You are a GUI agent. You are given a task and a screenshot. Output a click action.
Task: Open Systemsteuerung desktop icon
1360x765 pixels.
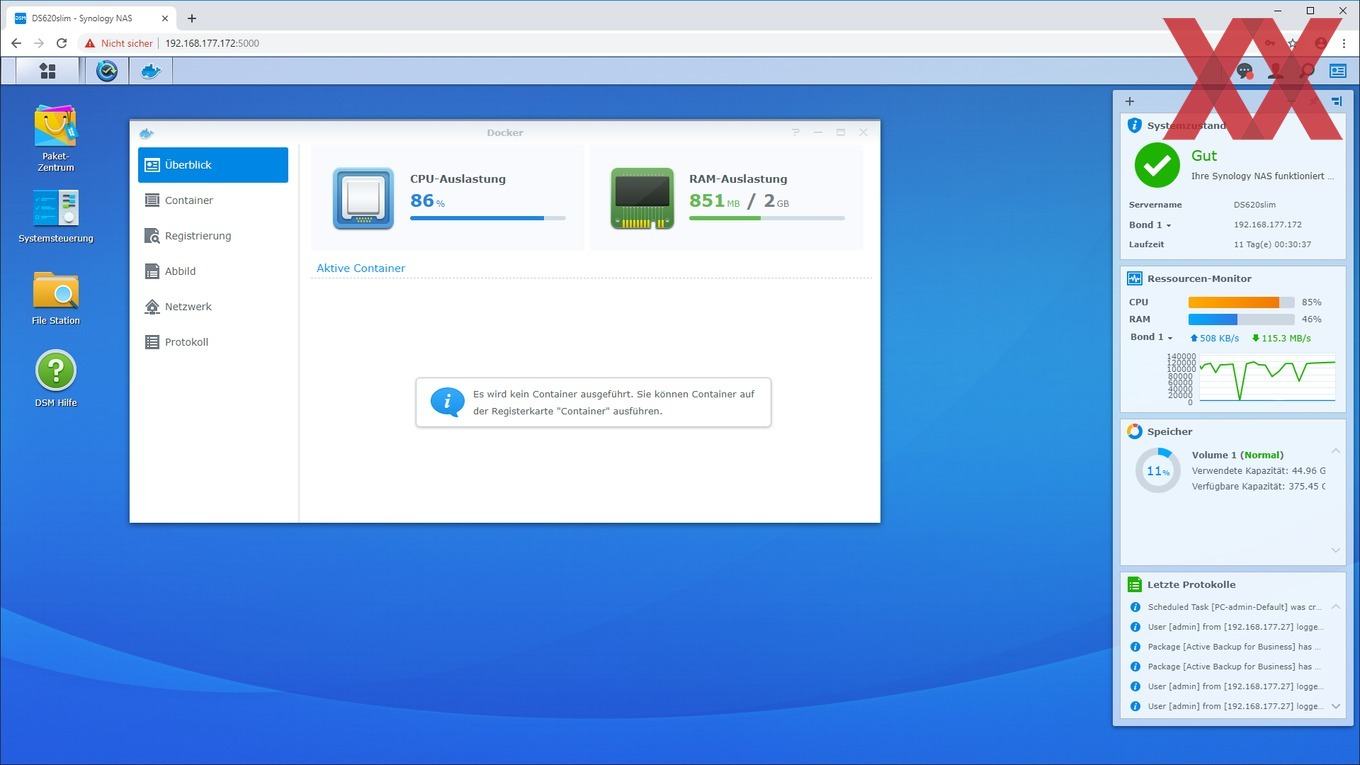[56, 216]
